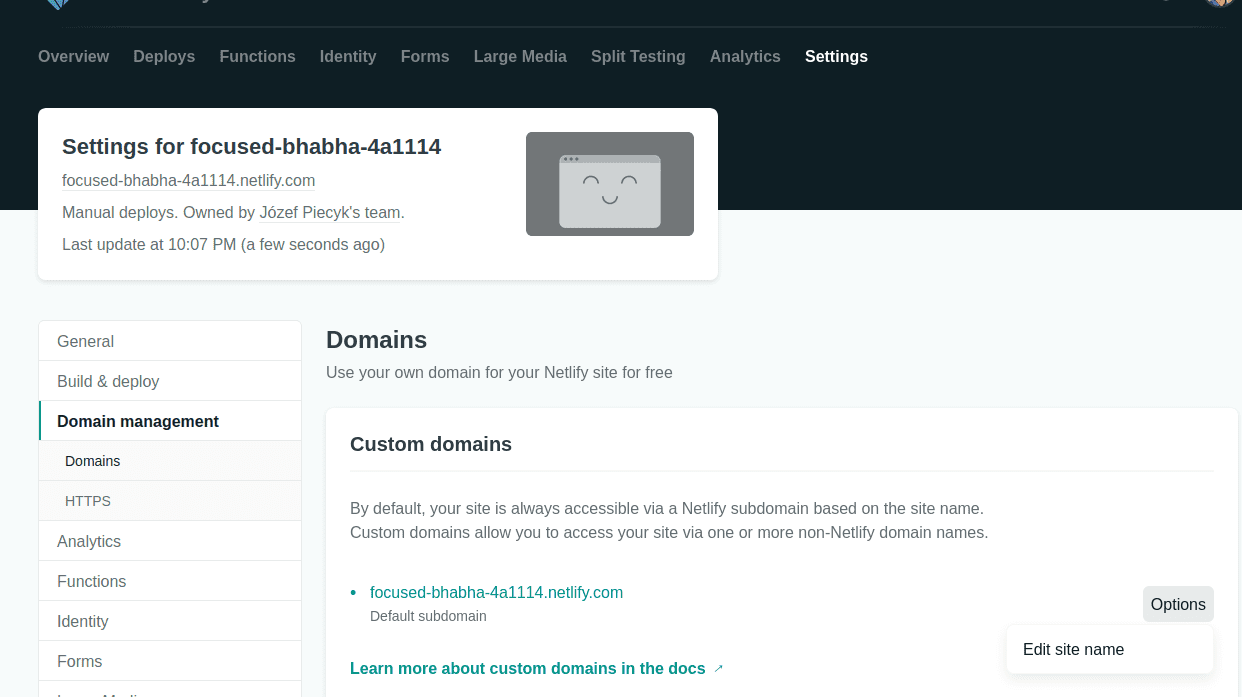The image size is (1242, 697).
Task: Choose Edit site name from the menu
Action: coord(1073,650)
